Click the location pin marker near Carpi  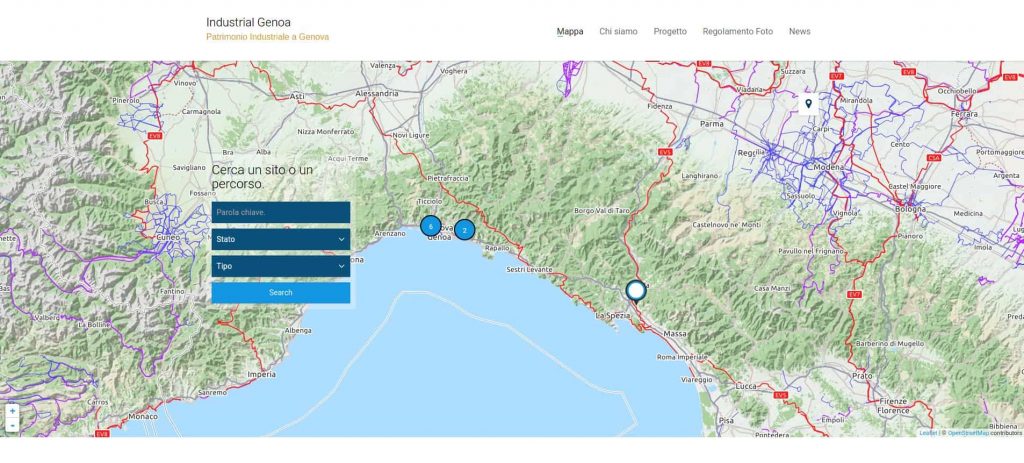tap(808, 103)
